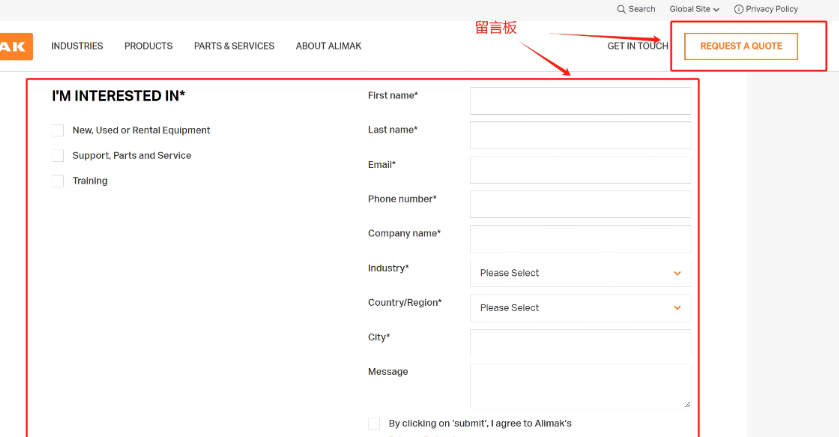Viewport: 839px width, 437px height.
Task: Open the Products menu
Action: (x=148, y=46)
